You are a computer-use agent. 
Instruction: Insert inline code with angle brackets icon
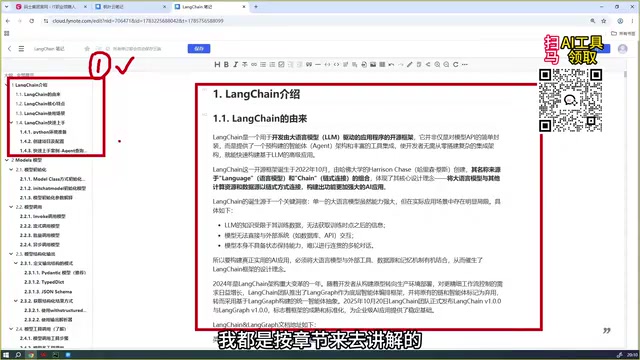point(336,64)
